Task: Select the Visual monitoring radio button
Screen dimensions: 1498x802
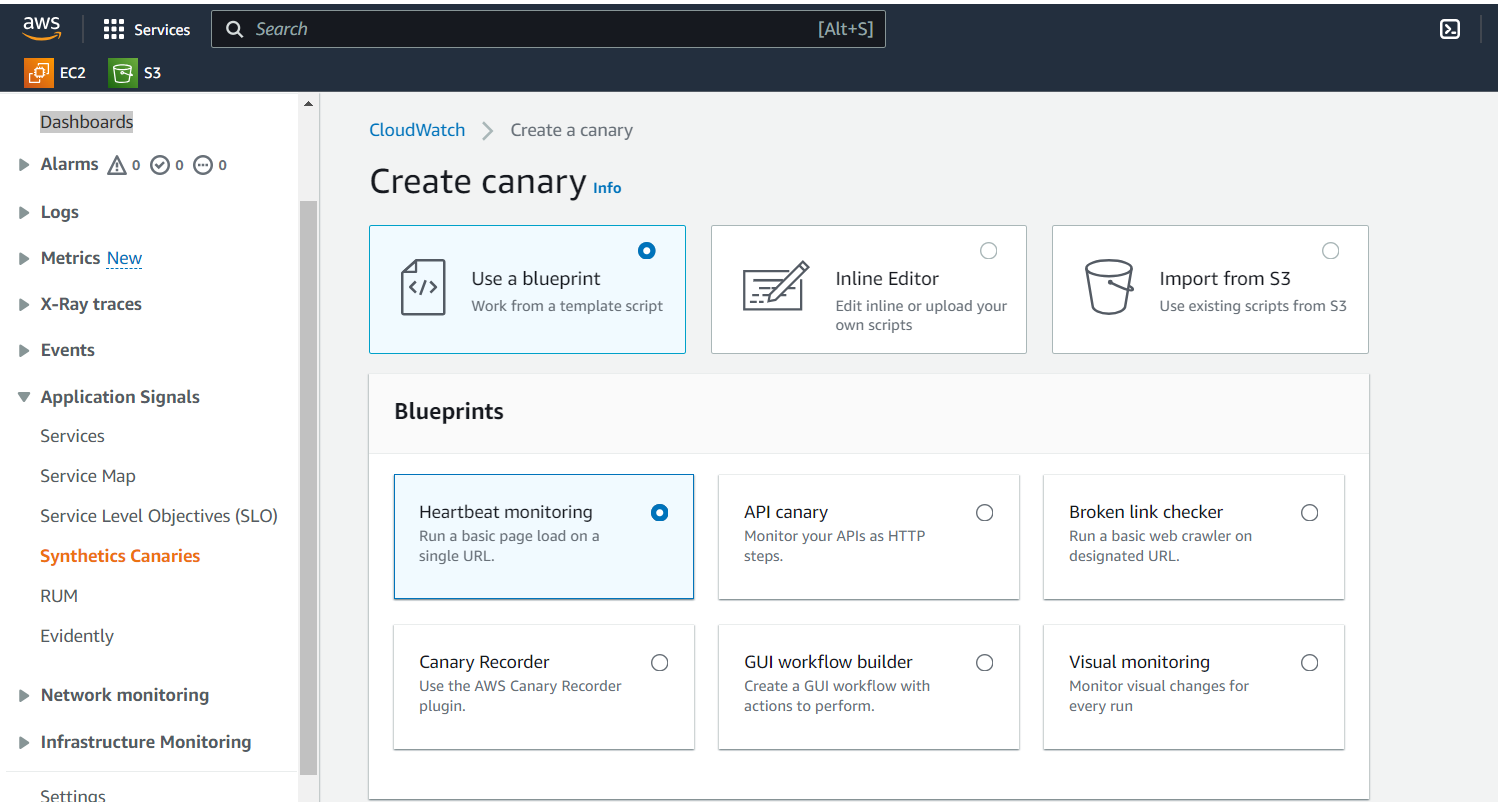Action: click(x=1310, y=663)
